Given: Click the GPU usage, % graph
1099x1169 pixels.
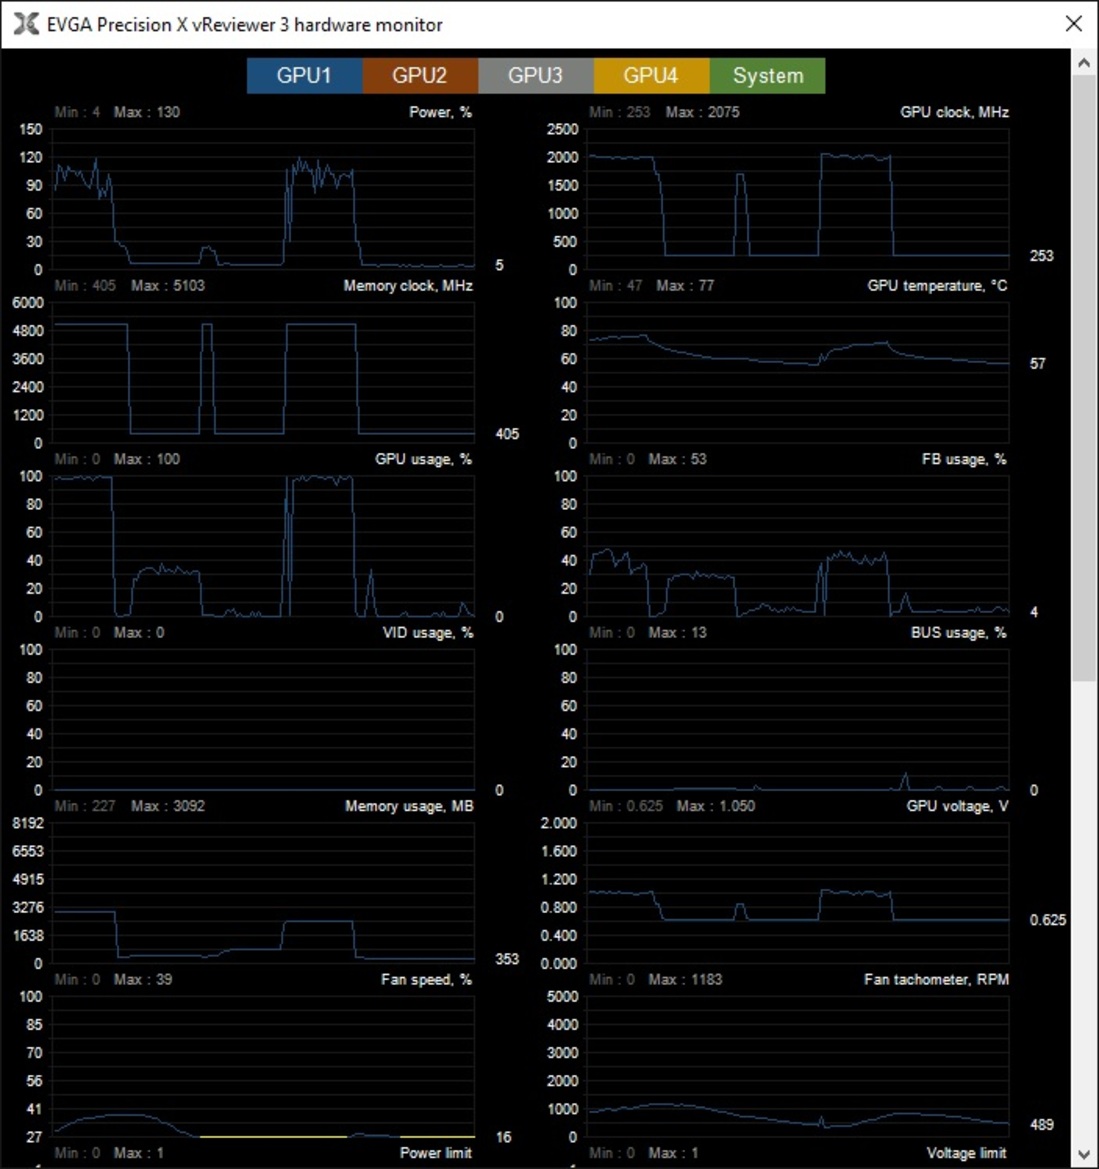Looking at the screenshot, I should coord(264,546).
